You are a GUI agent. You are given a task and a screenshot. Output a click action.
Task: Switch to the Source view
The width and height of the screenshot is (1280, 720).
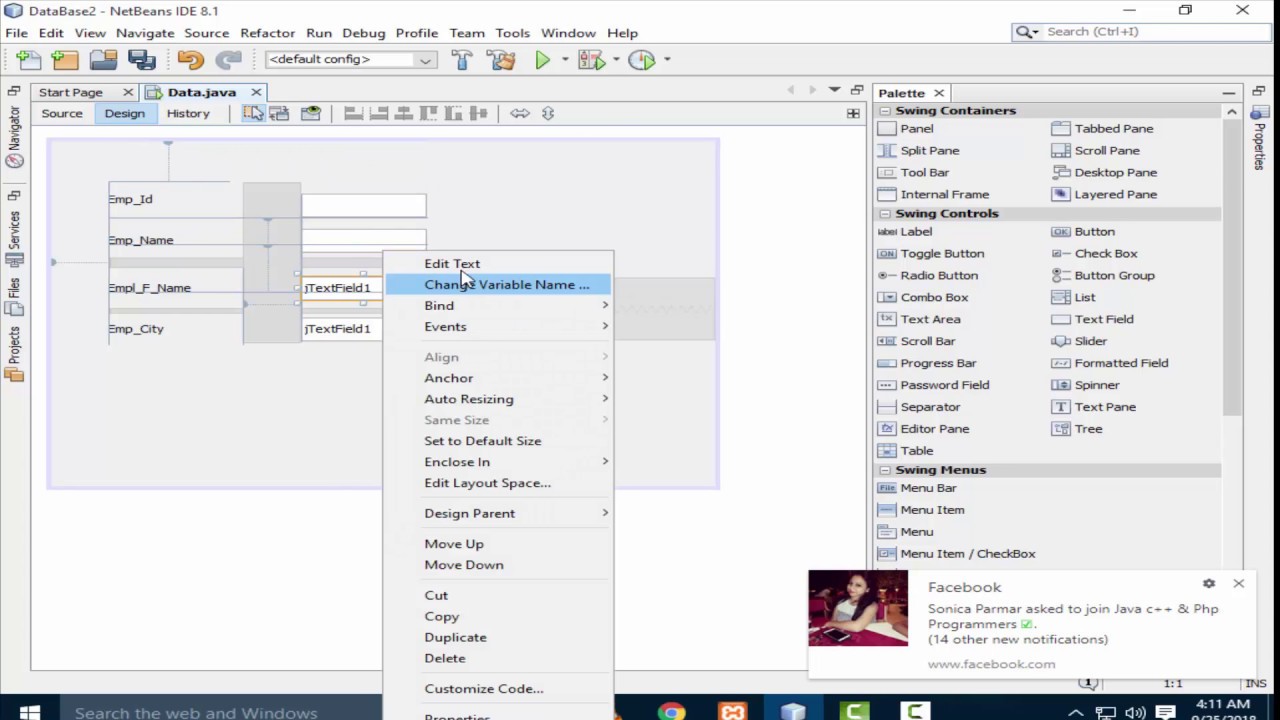[x=62, y=113]
